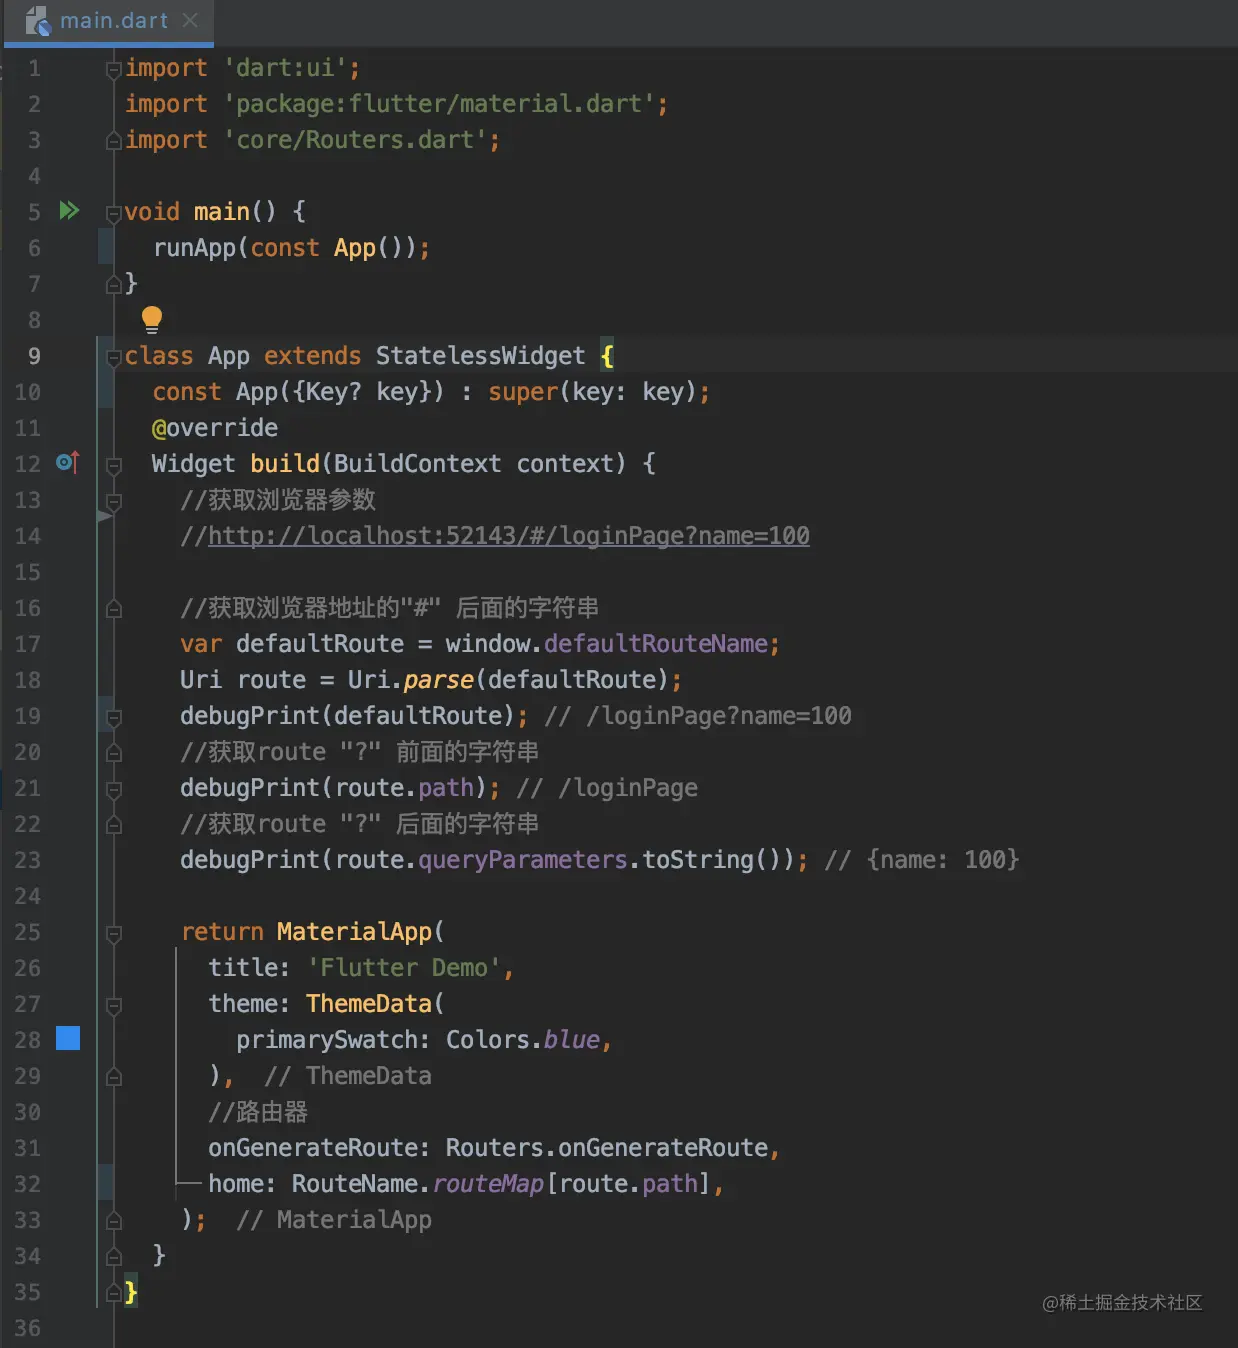Collapse the MaterialApp fold on line 25
Image resolution: width=1238 pixels, height=1348 pixels.
[x=114, y=933]
